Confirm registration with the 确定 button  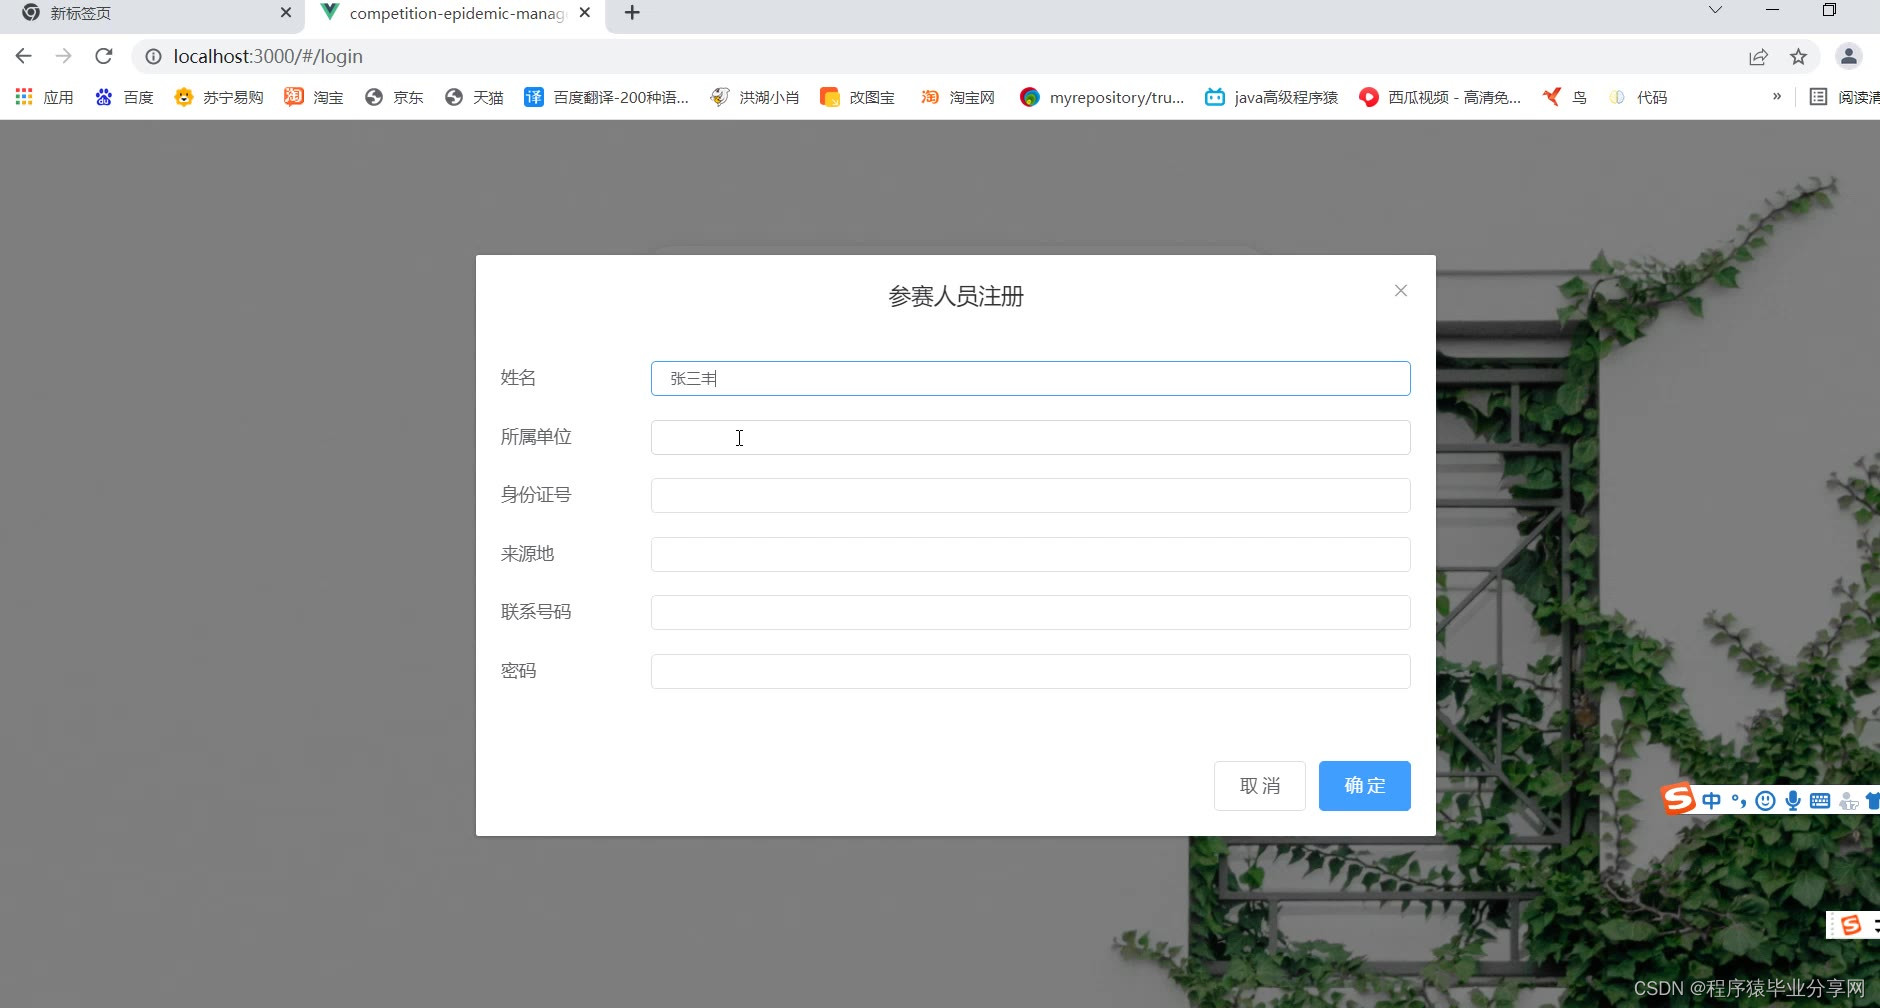tap(1364, 786)
